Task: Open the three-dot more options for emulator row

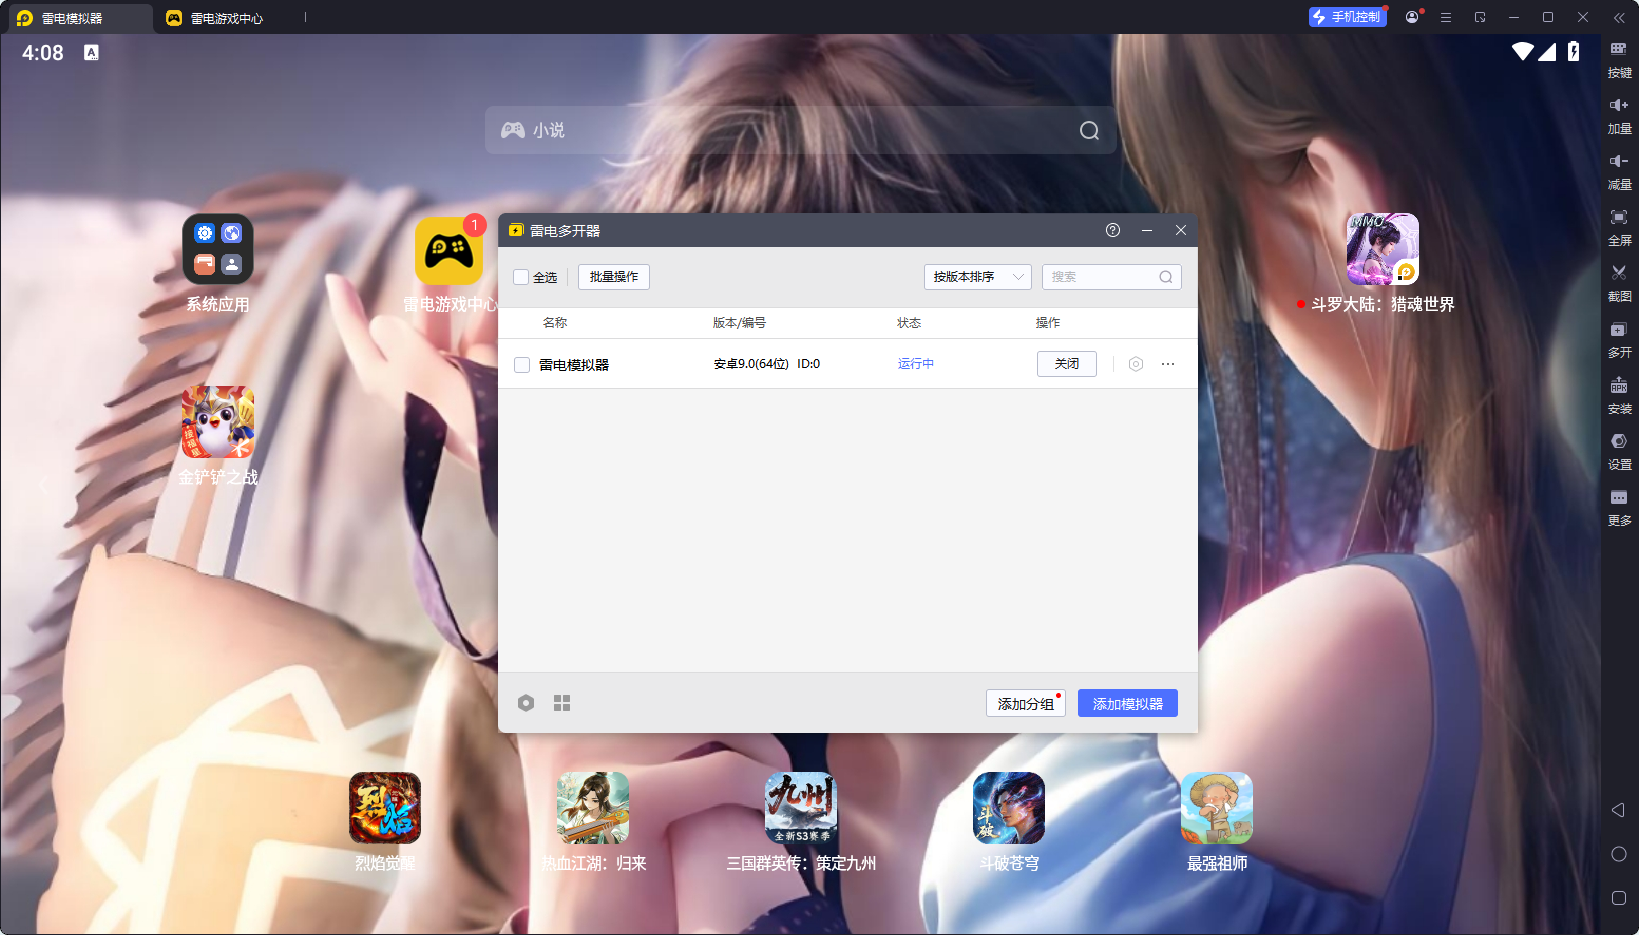Action: [x=1168, y=364]
